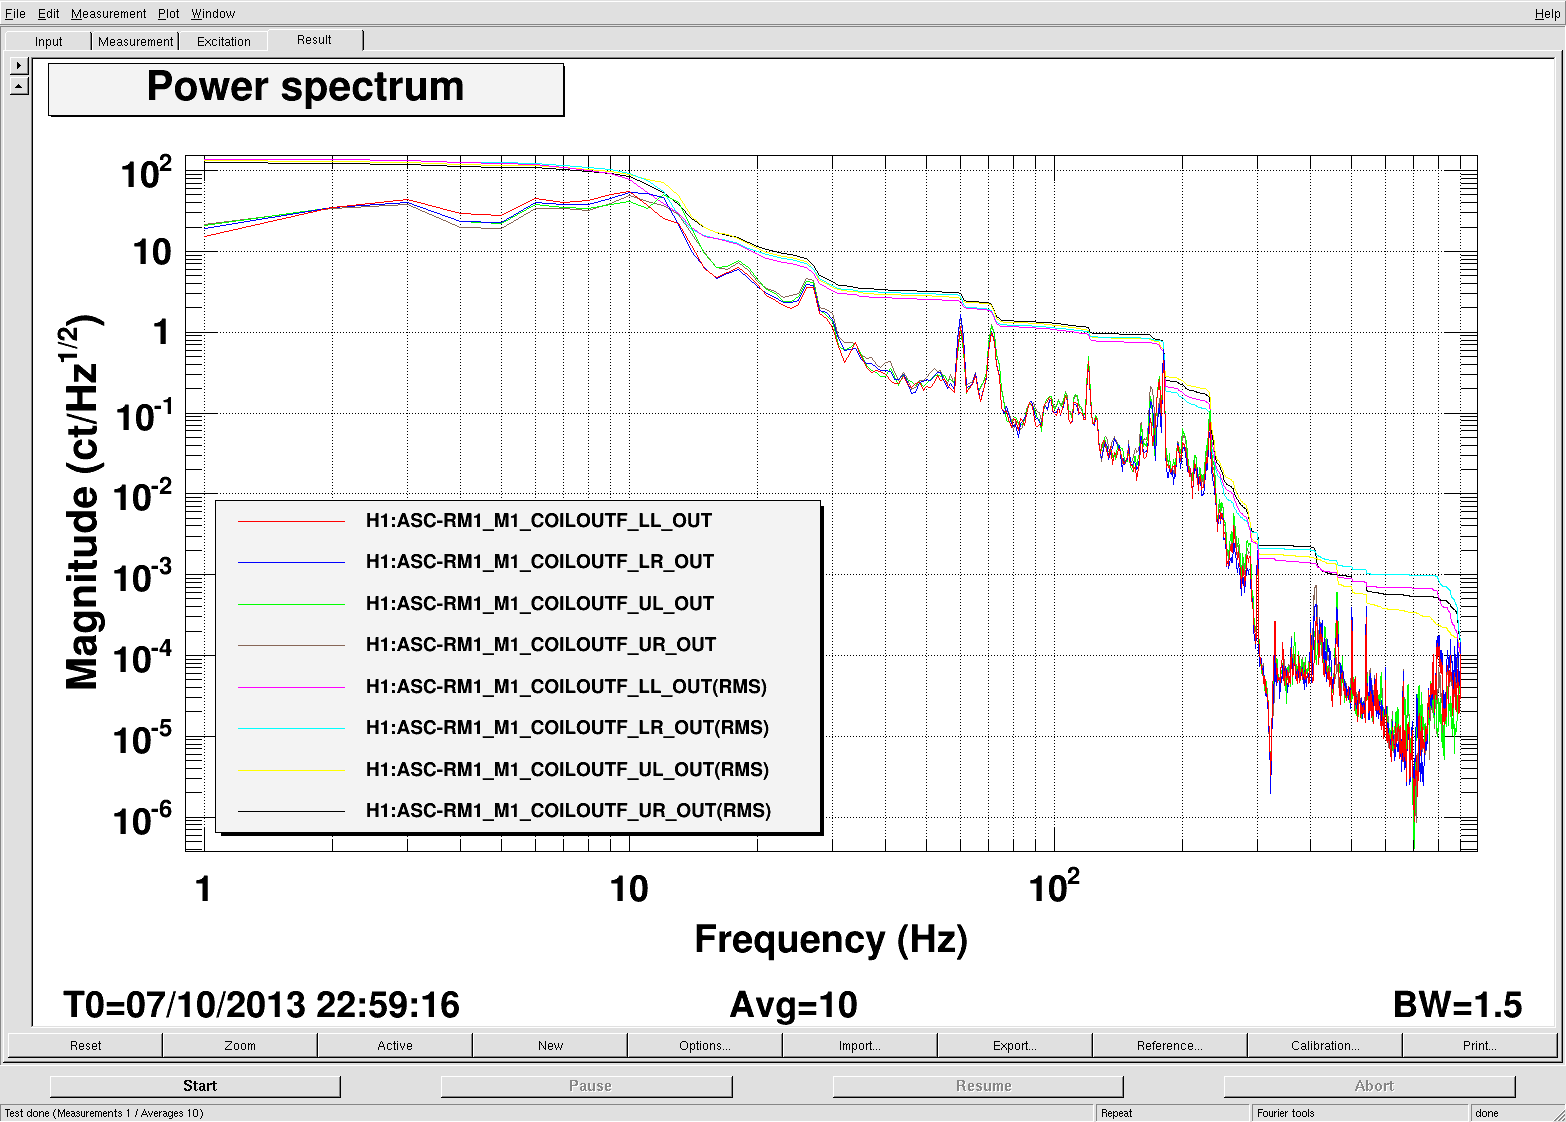Click the Power spectrum plot title
The height and width of the screenshot is (1122, 1566).
[306, 89]
